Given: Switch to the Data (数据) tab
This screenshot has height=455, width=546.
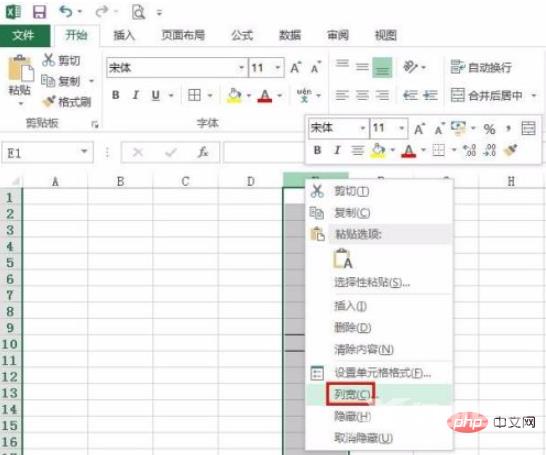Looking at the screenshot, I should click(x=290, y=35).
